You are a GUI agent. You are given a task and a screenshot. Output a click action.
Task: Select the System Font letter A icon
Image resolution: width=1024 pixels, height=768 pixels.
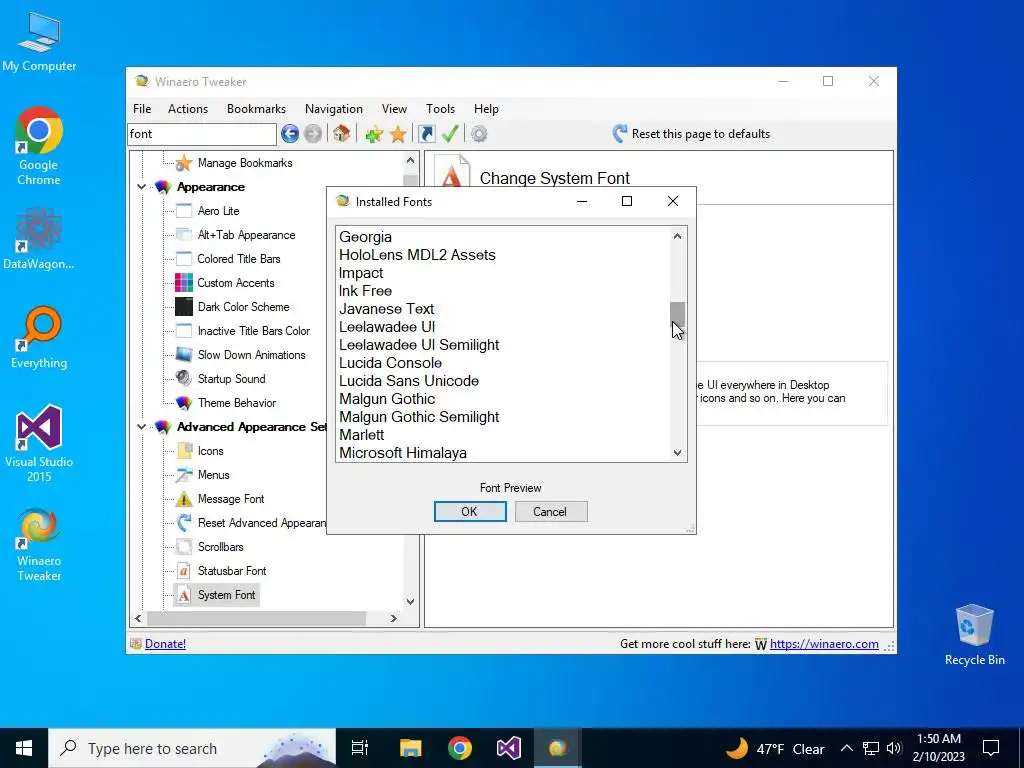(x=184, y=595)
